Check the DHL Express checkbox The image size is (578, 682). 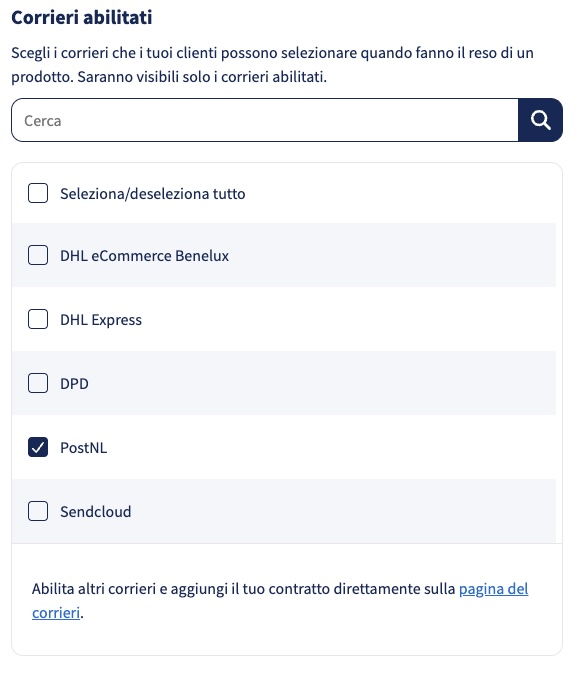click(x=38, y=319)
